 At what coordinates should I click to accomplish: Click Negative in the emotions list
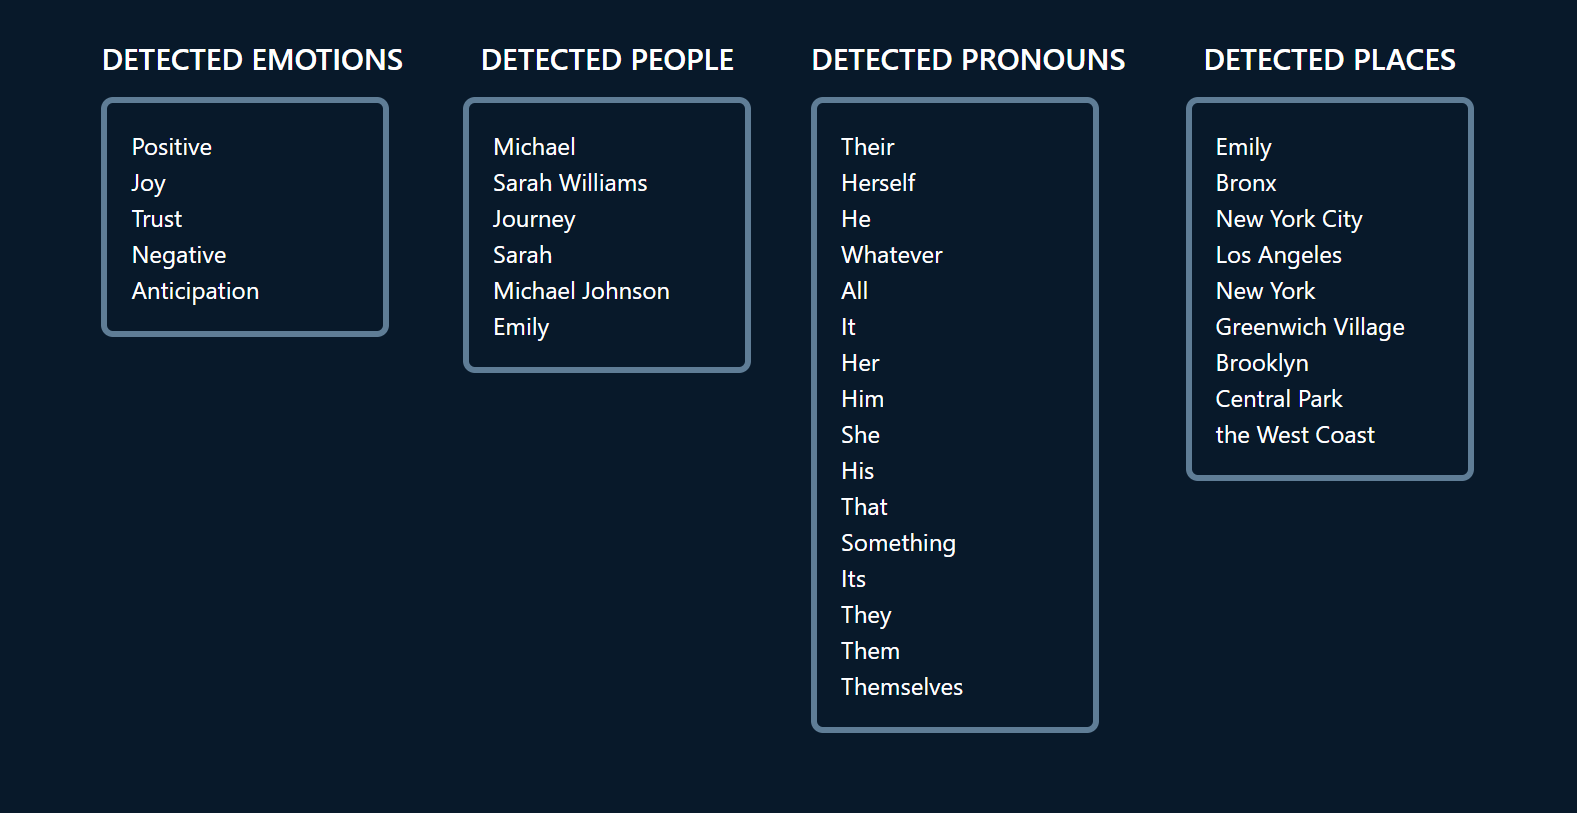point(179,255)
